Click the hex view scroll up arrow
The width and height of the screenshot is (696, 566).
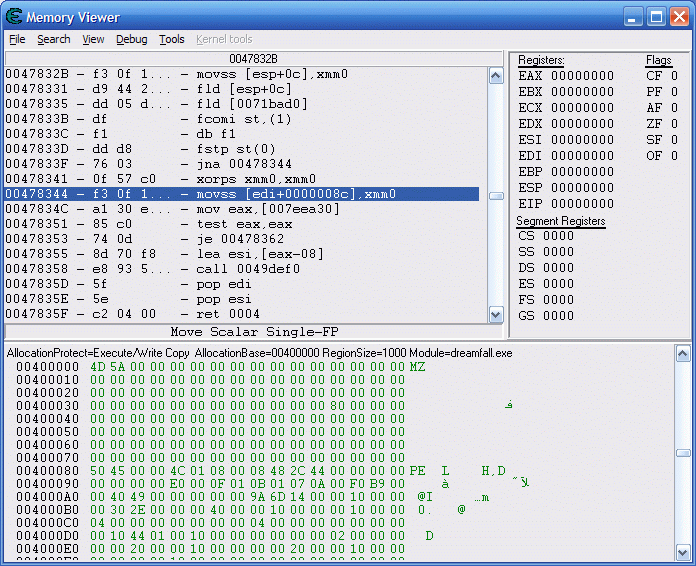(683, 353)
